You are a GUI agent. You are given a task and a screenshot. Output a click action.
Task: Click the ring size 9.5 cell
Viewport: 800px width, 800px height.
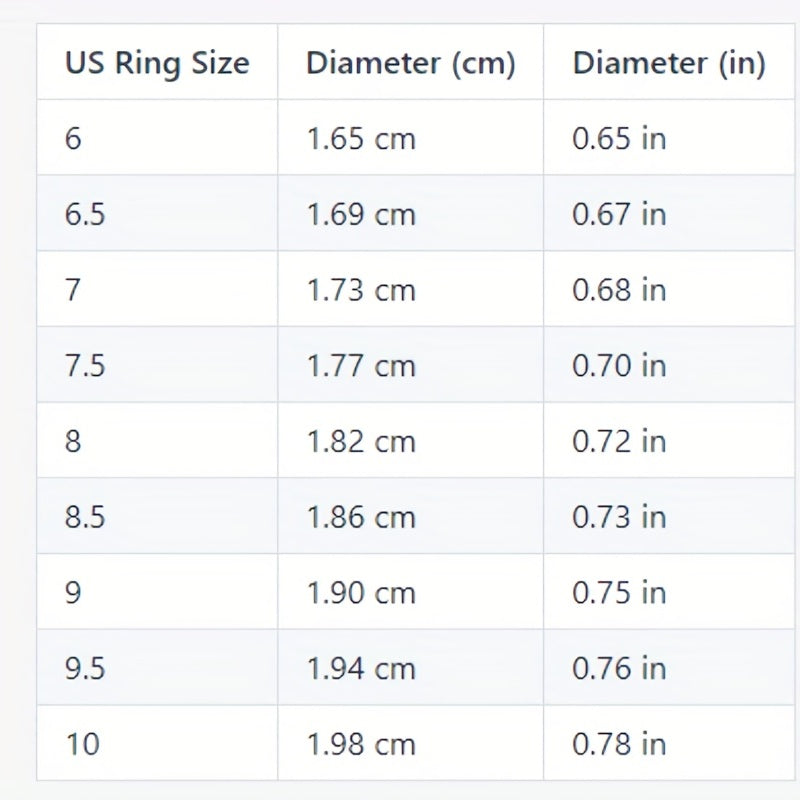pyautogui.click(x=157, y=667)
